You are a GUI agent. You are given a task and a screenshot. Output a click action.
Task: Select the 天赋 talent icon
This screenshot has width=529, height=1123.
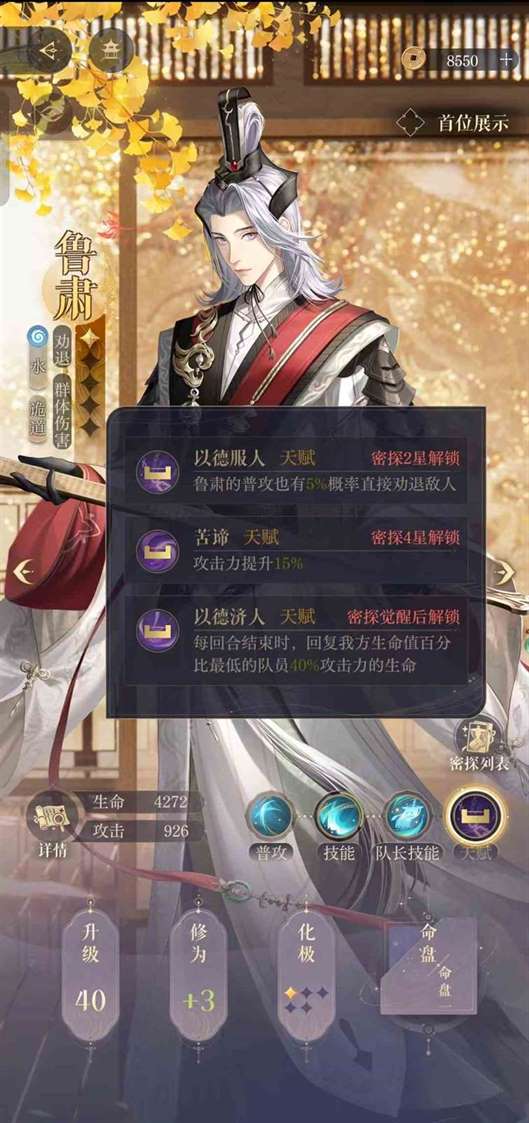click(x=475, y=824)
